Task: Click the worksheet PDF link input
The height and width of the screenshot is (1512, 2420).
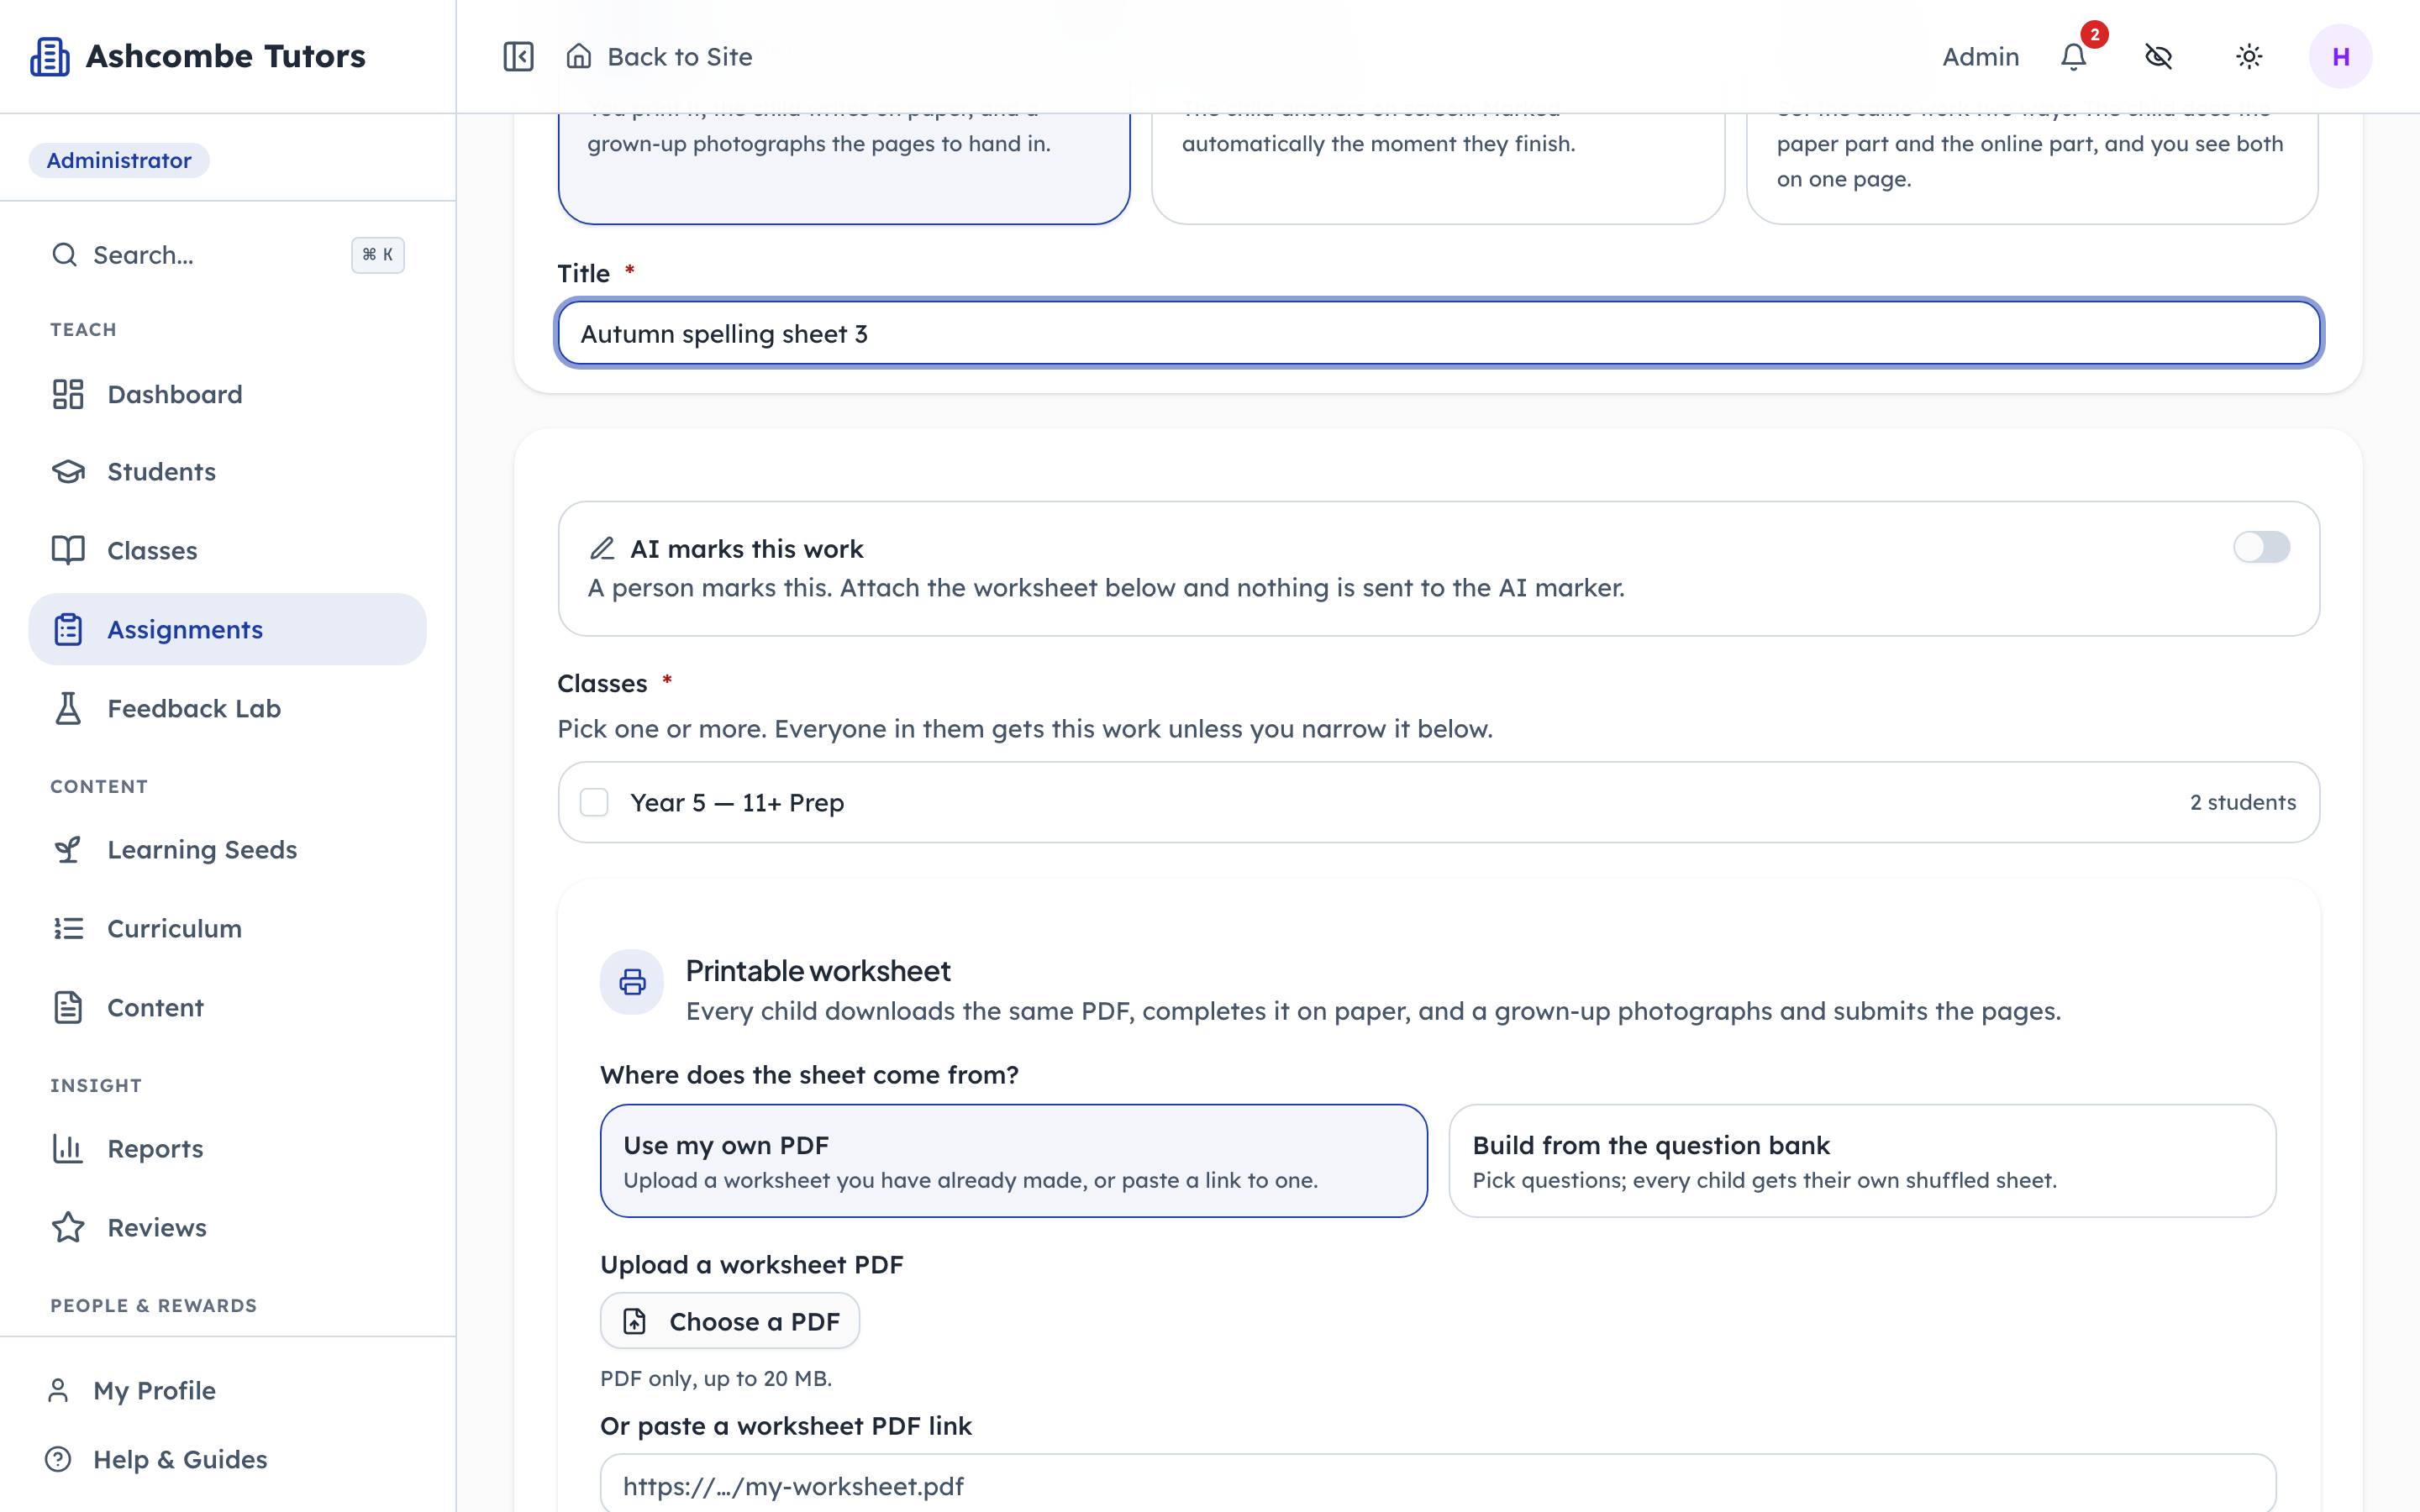Action: pos(1438,1484)
